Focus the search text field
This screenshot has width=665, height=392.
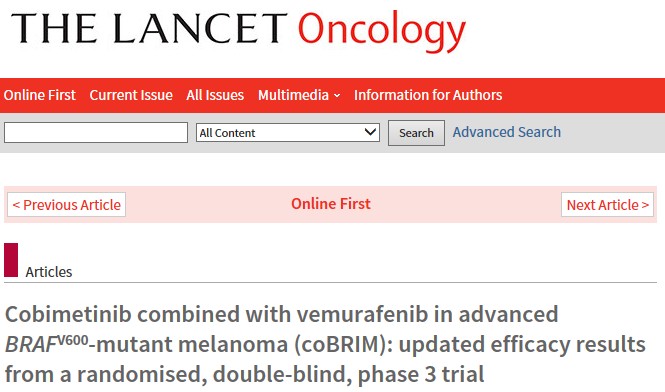pos(96,132)
